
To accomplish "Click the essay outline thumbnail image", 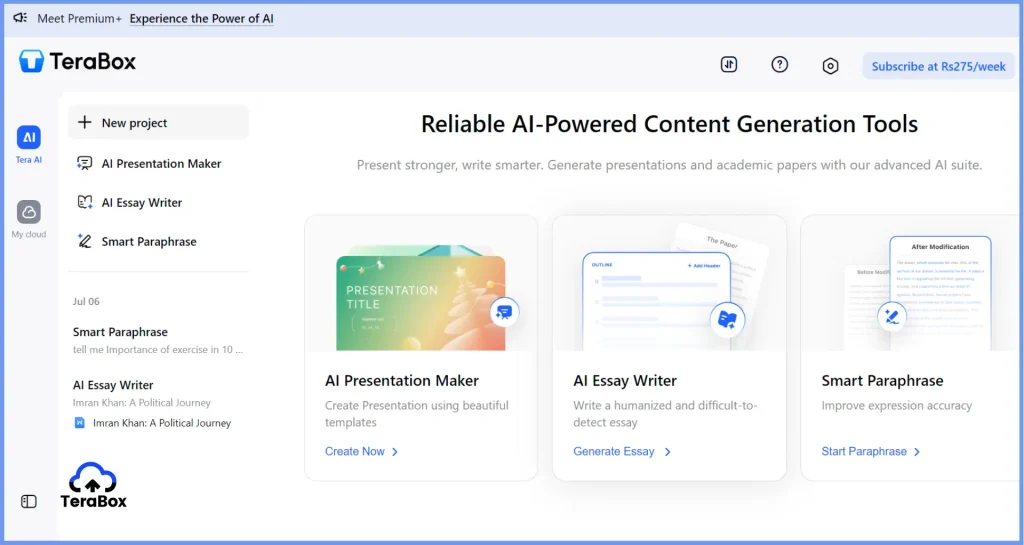I will 656,302.
